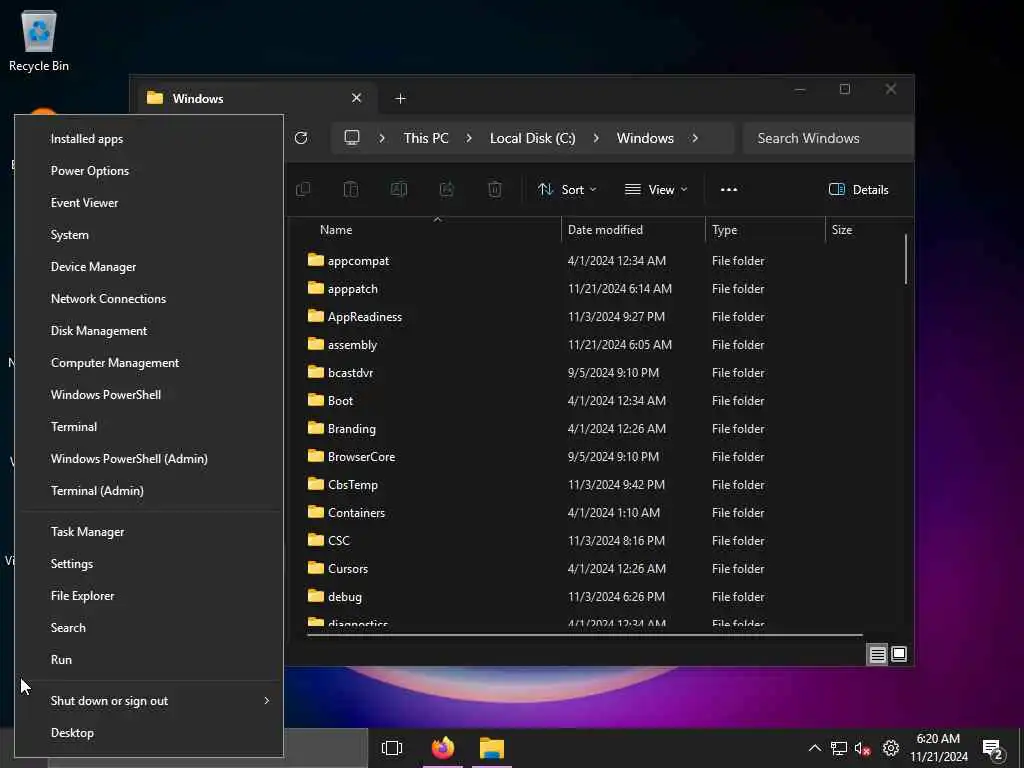Click the This PC monitor icon in address bar

(352, 138)
